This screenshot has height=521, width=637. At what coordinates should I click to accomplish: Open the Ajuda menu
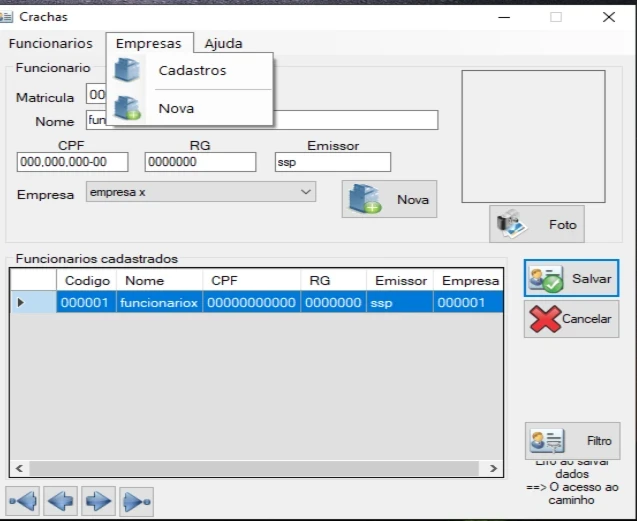click(223, 44)
